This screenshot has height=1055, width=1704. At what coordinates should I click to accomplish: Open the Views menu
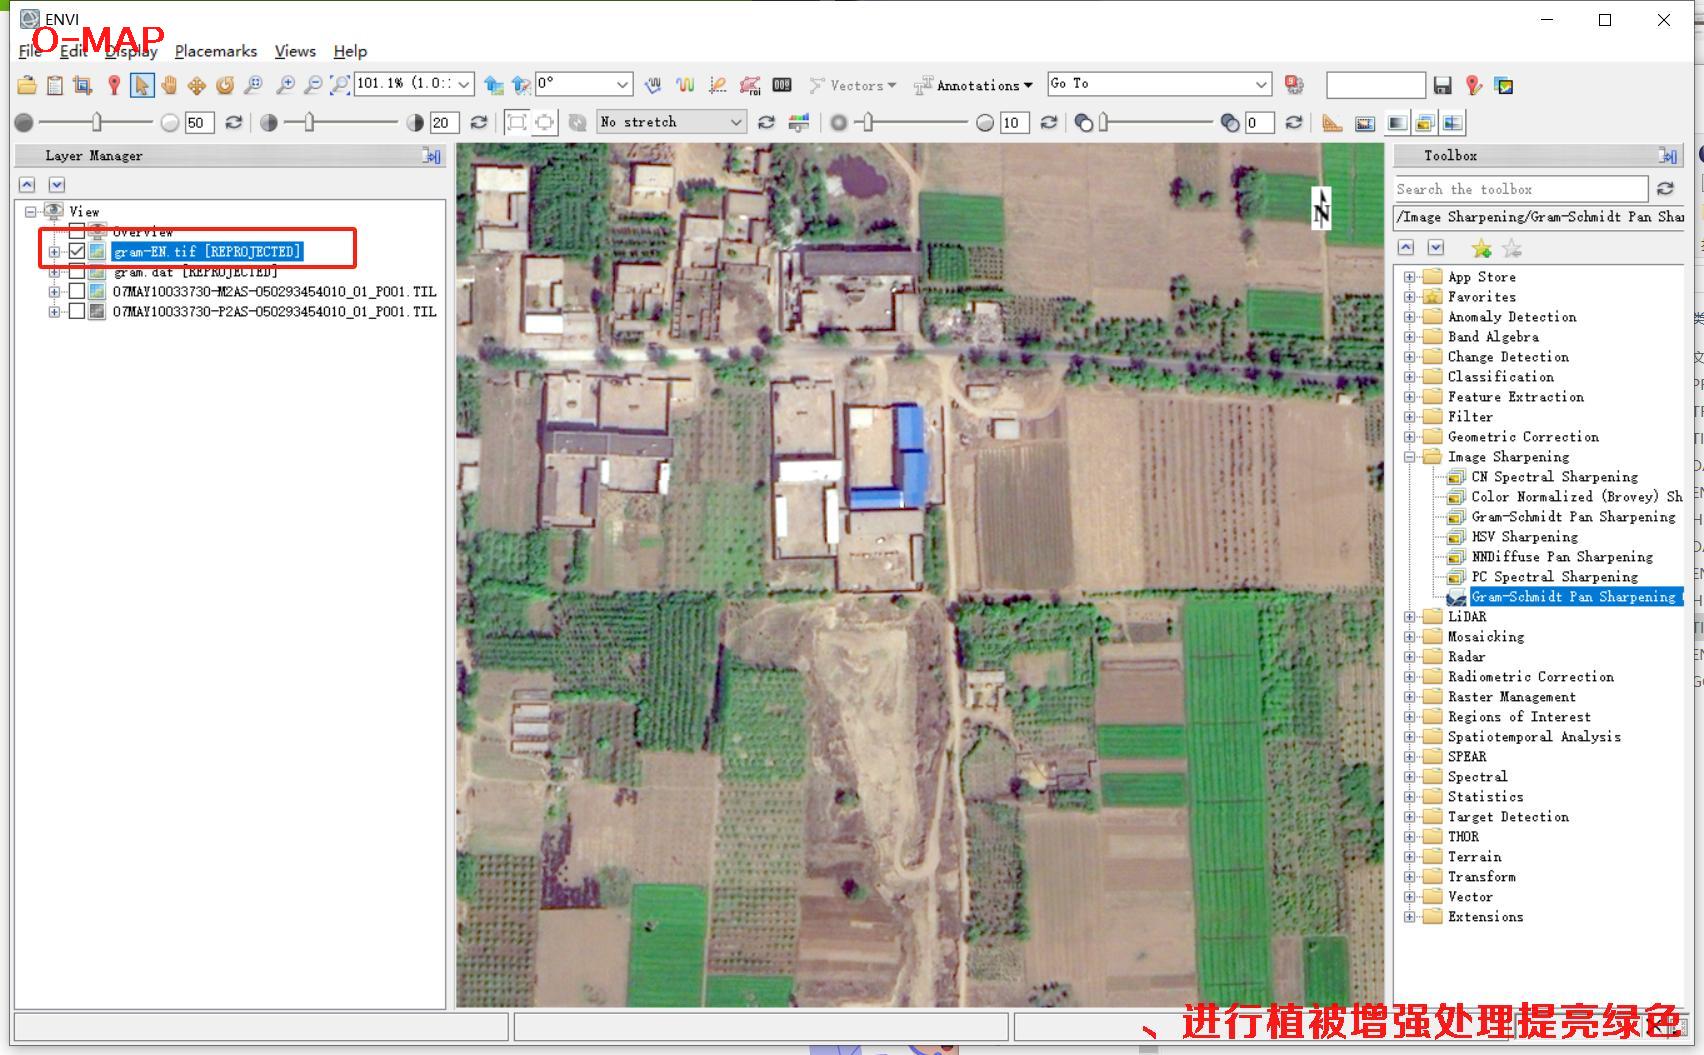tap(295, 51)
